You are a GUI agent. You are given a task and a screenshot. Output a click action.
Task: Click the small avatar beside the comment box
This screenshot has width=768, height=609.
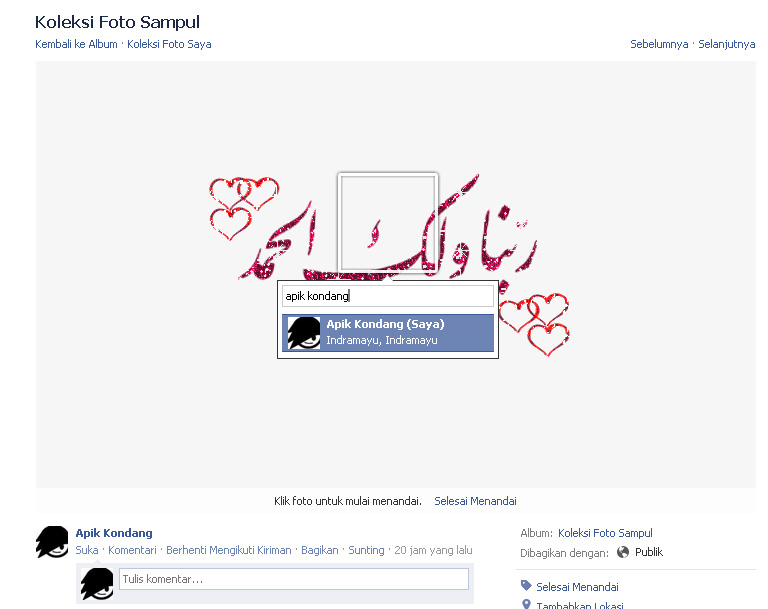[x=97, y=584]
